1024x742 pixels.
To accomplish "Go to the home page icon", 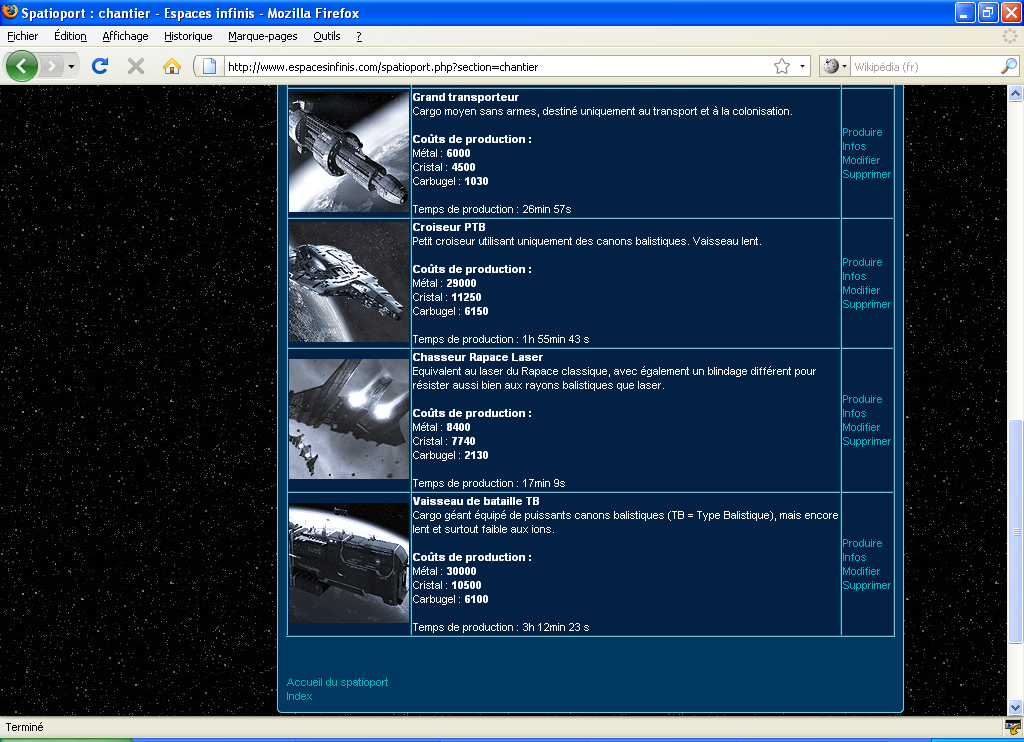I will click(x=172, y=66).
